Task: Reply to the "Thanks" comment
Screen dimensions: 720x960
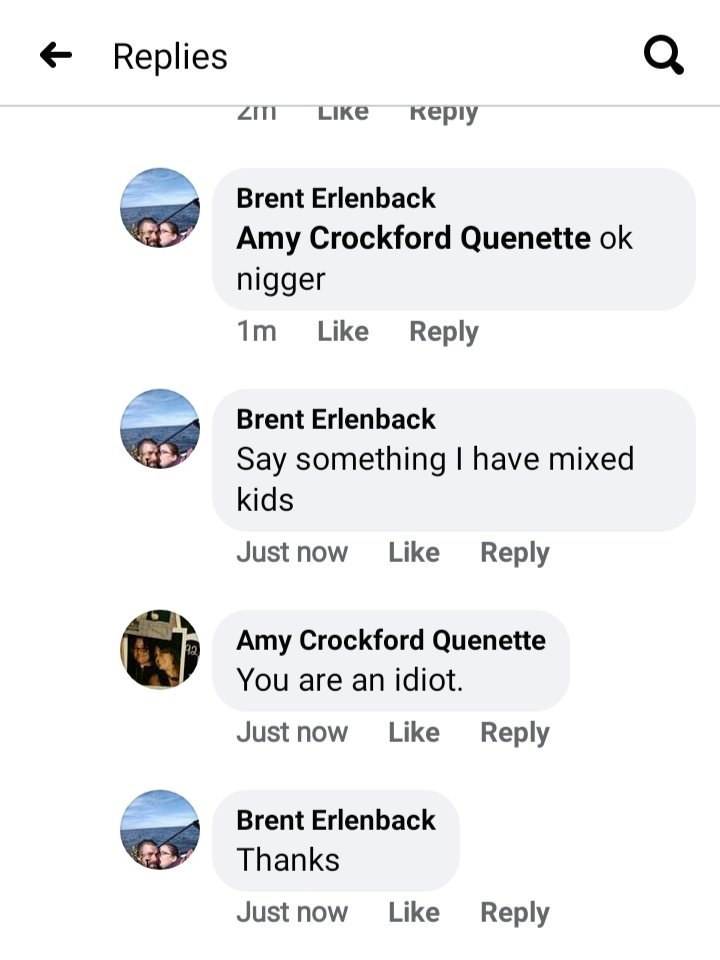Action: point(515,913)
